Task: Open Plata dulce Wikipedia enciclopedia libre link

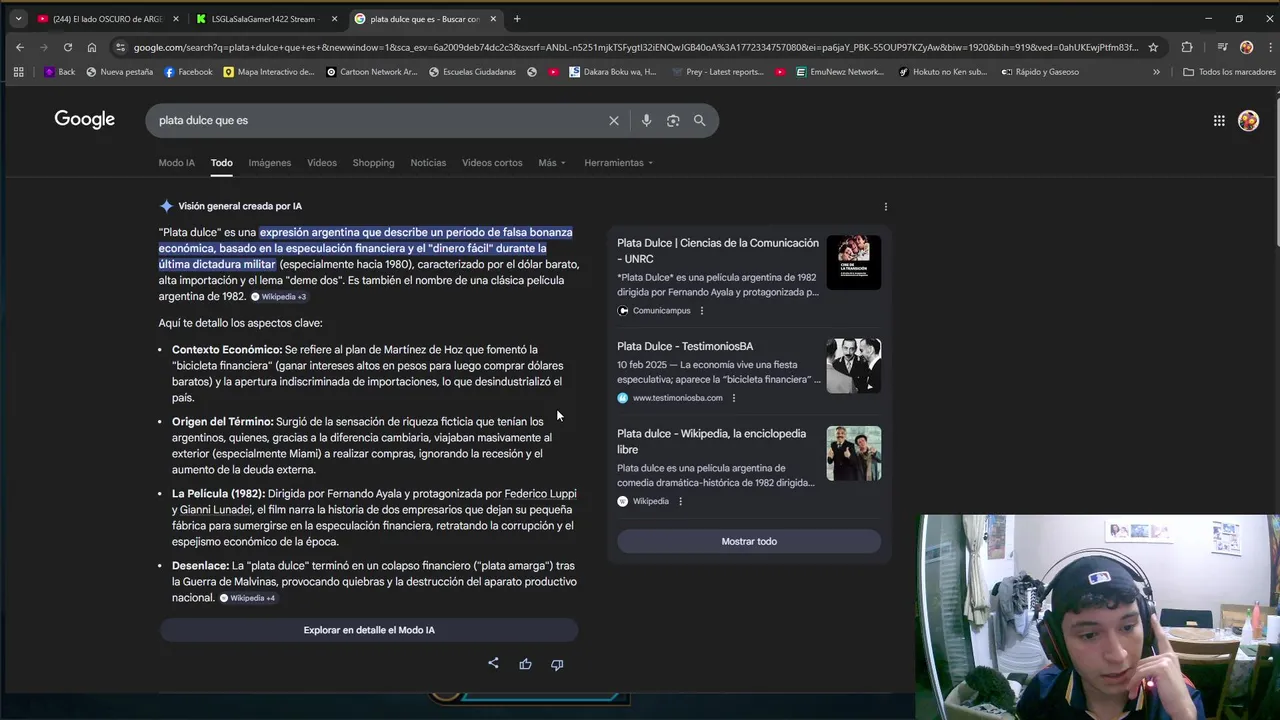Action: [711, 441]
